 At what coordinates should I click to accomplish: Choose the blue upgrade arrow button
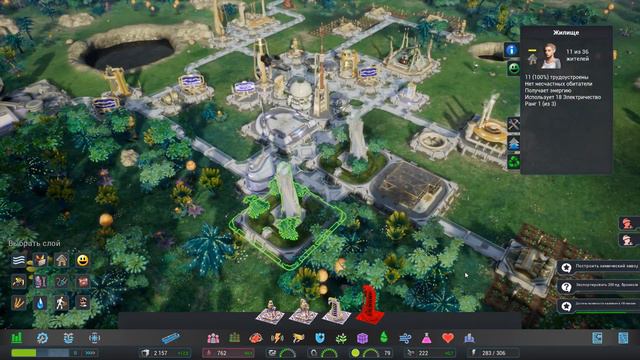click(513, 143)
